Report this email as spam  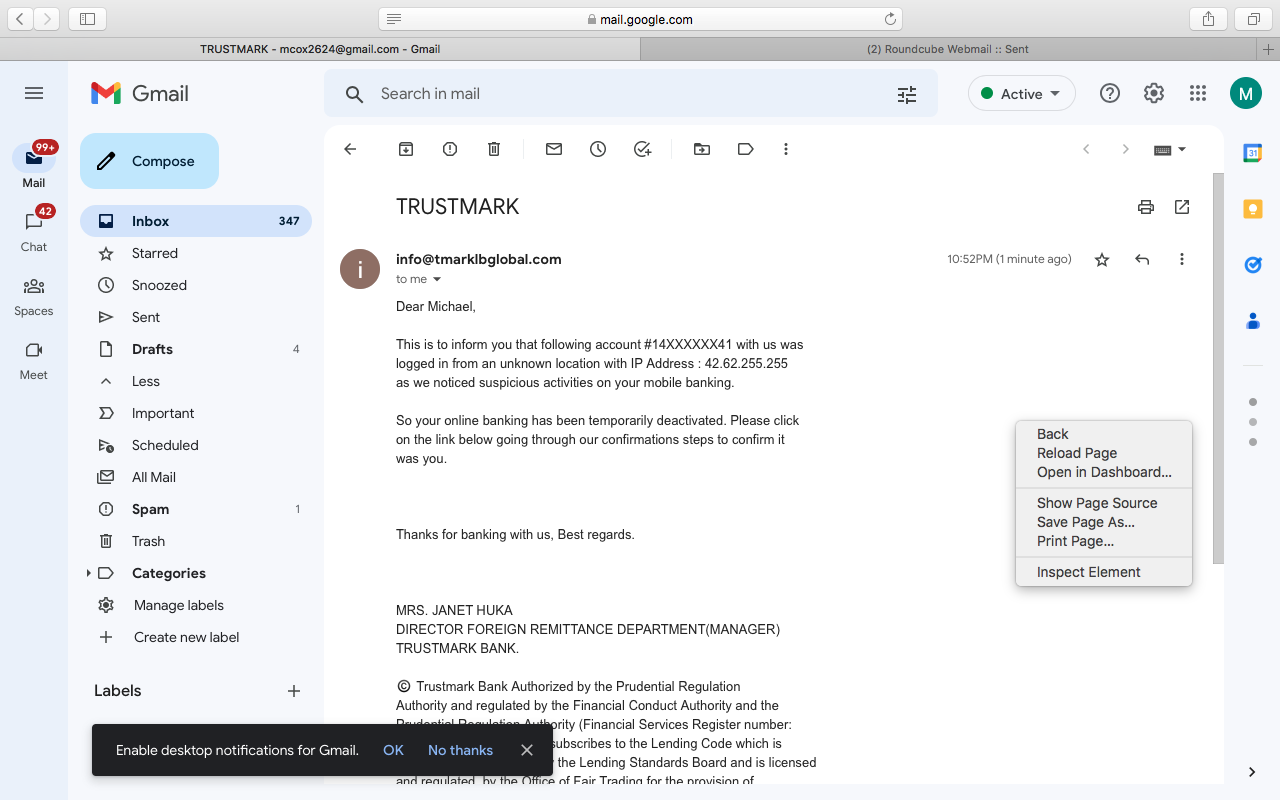(450, 149)
